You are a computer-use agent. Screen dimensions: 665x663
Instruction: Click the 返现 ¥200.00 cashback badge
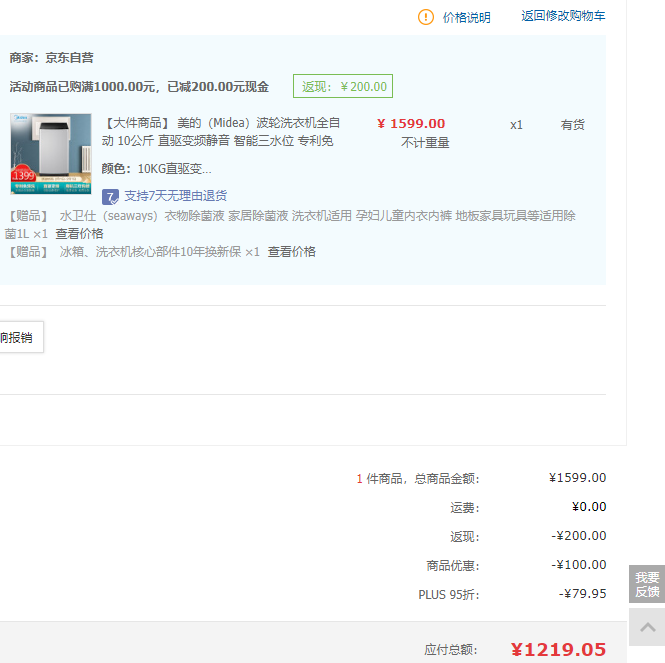343,86
